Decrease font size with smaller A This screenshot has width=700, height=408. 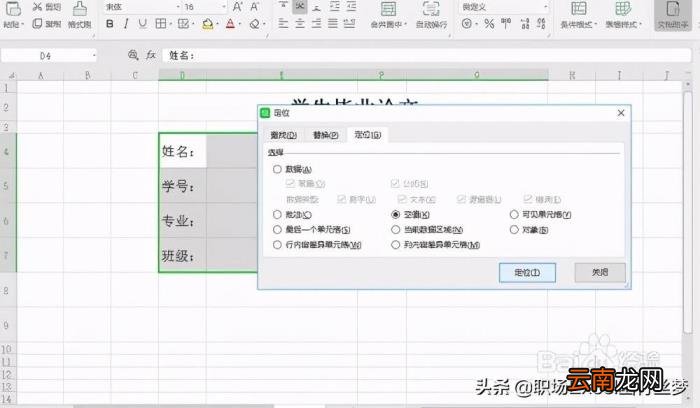[254, 7]
